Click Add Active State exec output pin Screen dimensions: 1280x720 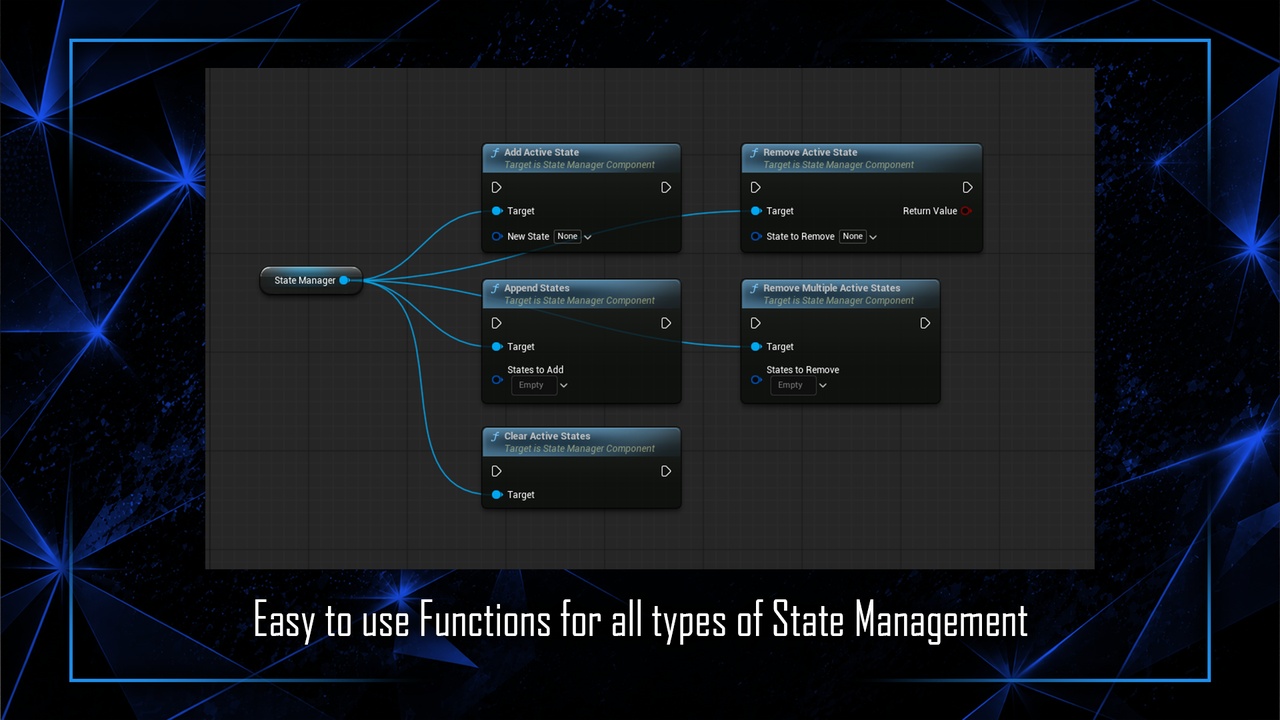pos(666,187)
